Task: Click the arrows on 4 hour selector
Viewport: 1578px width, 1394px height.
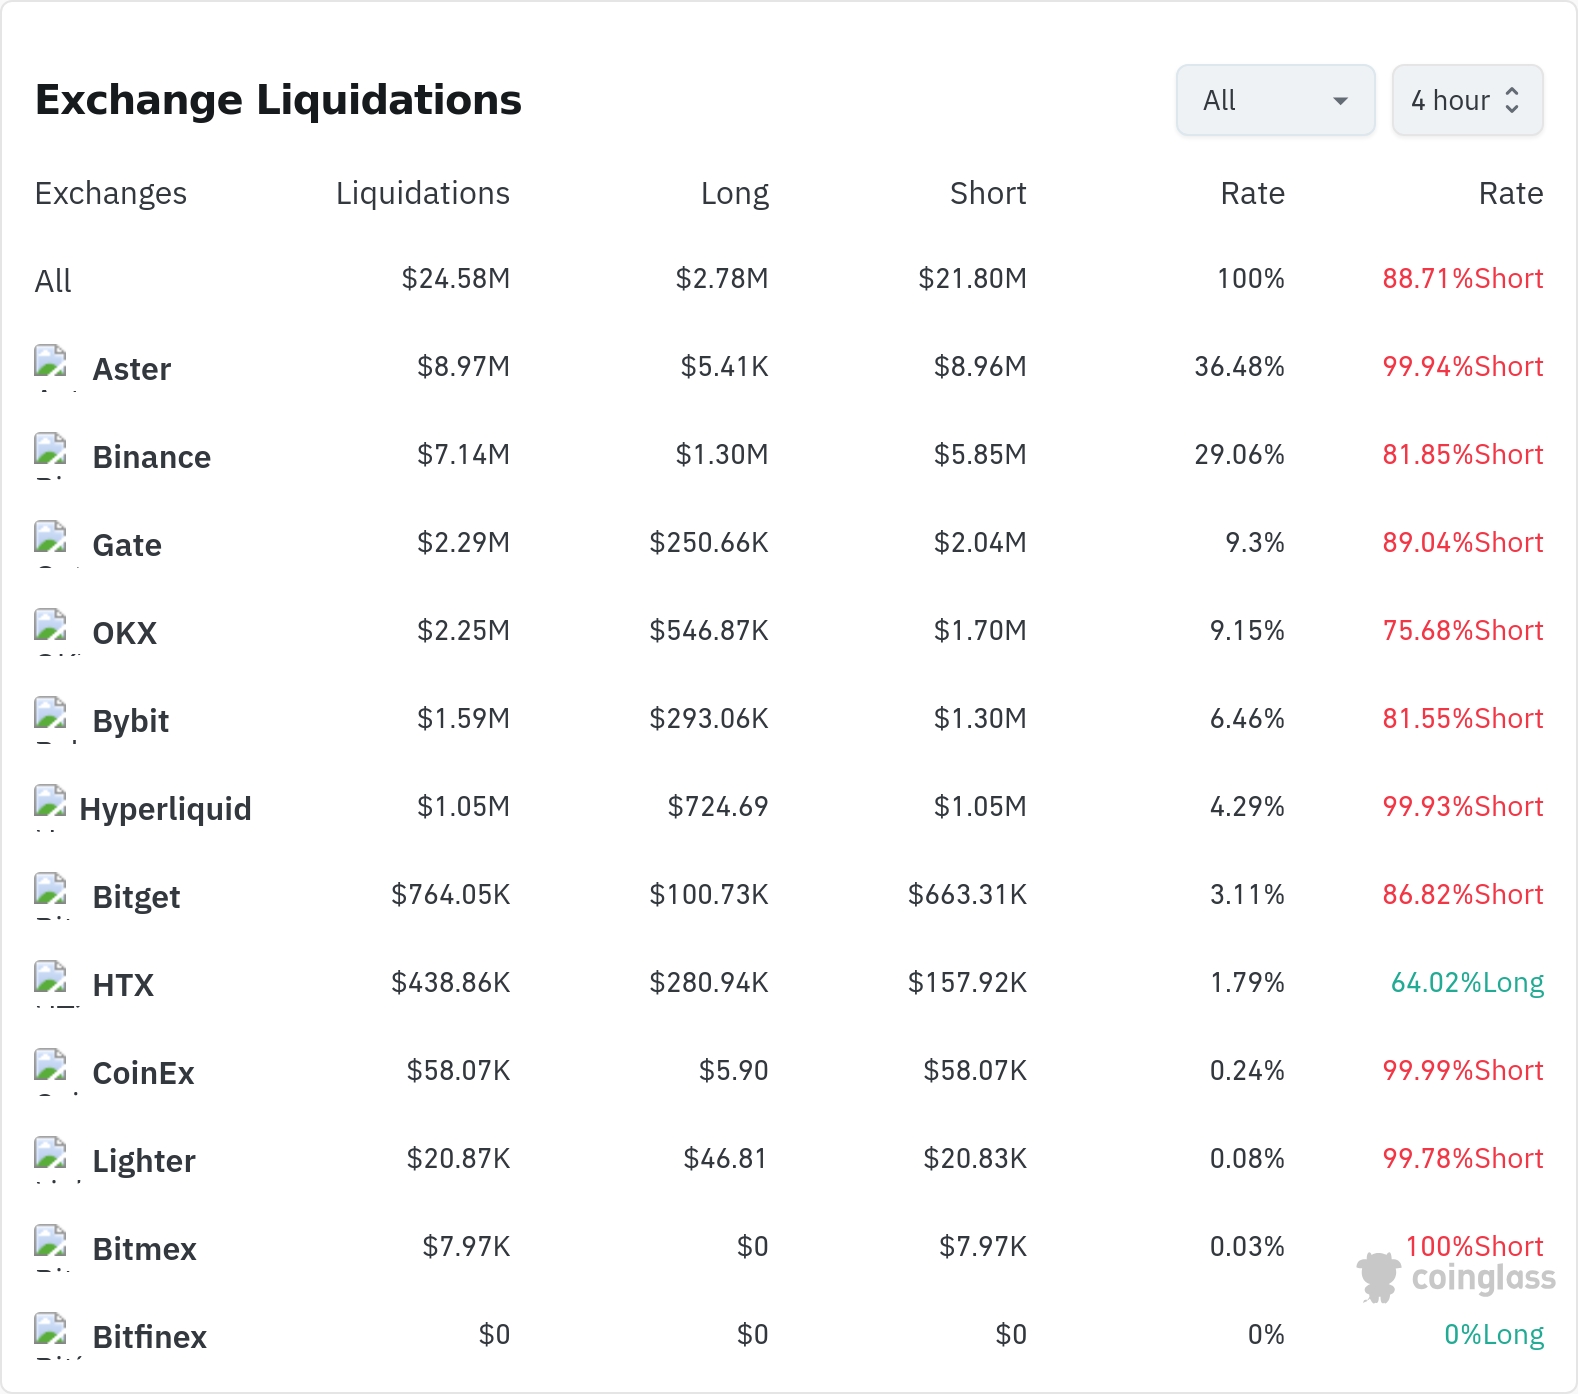Action: (1512, 100)
